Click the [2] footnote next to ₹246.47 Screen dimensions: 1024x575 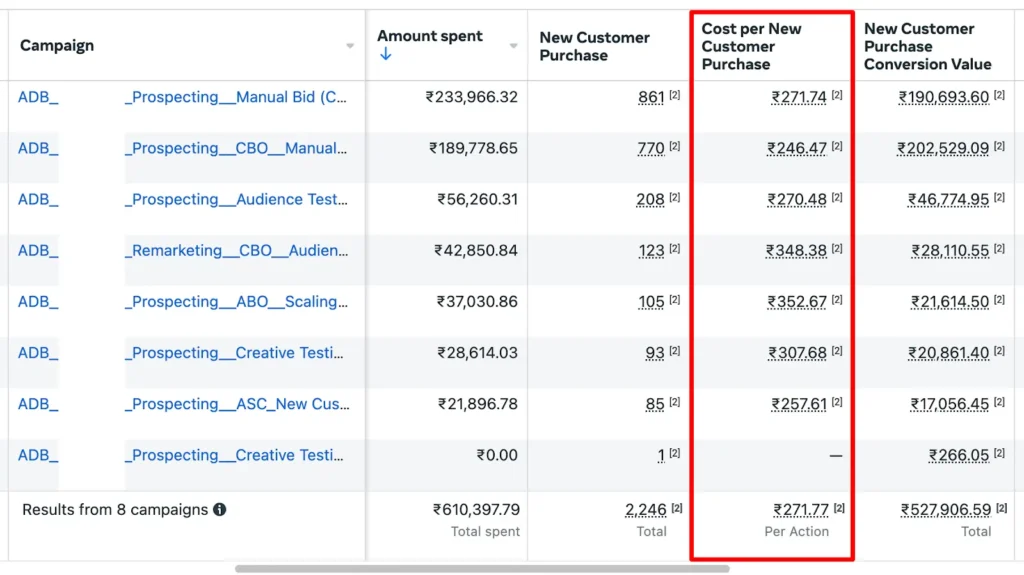837,146
